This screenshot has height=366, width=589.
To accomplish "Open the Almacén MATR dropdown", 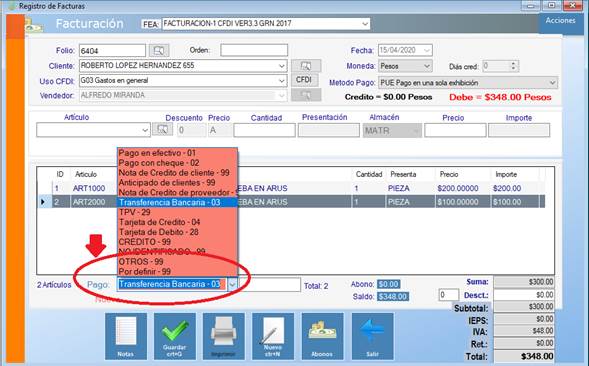I will pyautogui.click(x=416, y=131).
